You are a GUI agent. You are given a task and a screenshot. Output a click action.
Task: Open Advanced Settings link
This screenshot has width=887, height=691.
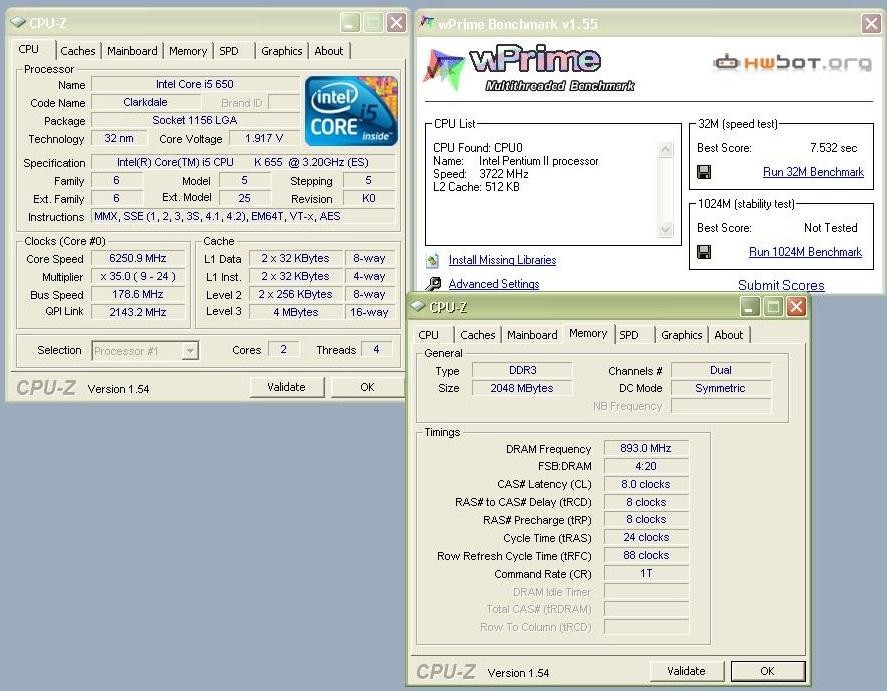coord(494,284)
